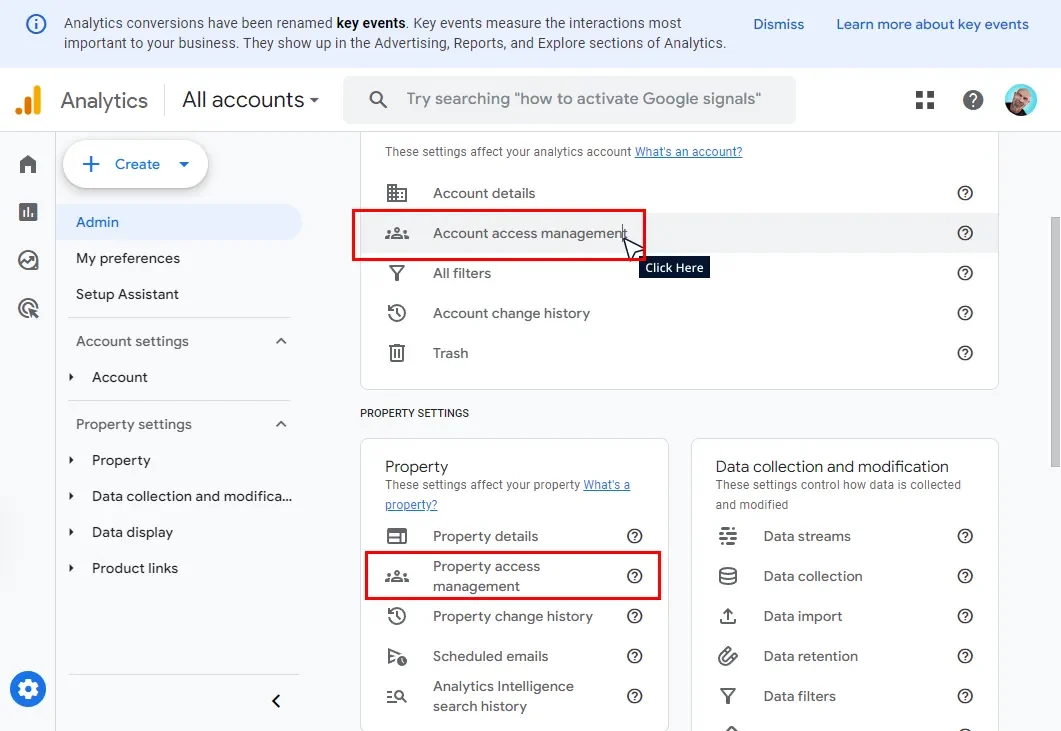The width and height of the screenshot is (1061, 731).
Task: Open Setup Assistant from the sidebar
Action: (x=127, y=294)
